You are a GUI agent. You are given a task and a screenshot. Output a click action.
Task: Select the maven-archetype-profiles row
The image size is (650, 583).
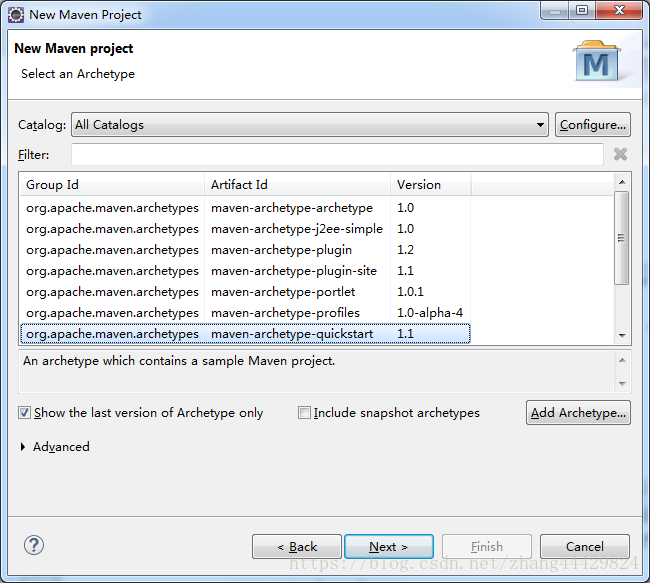tap(245, 313)
